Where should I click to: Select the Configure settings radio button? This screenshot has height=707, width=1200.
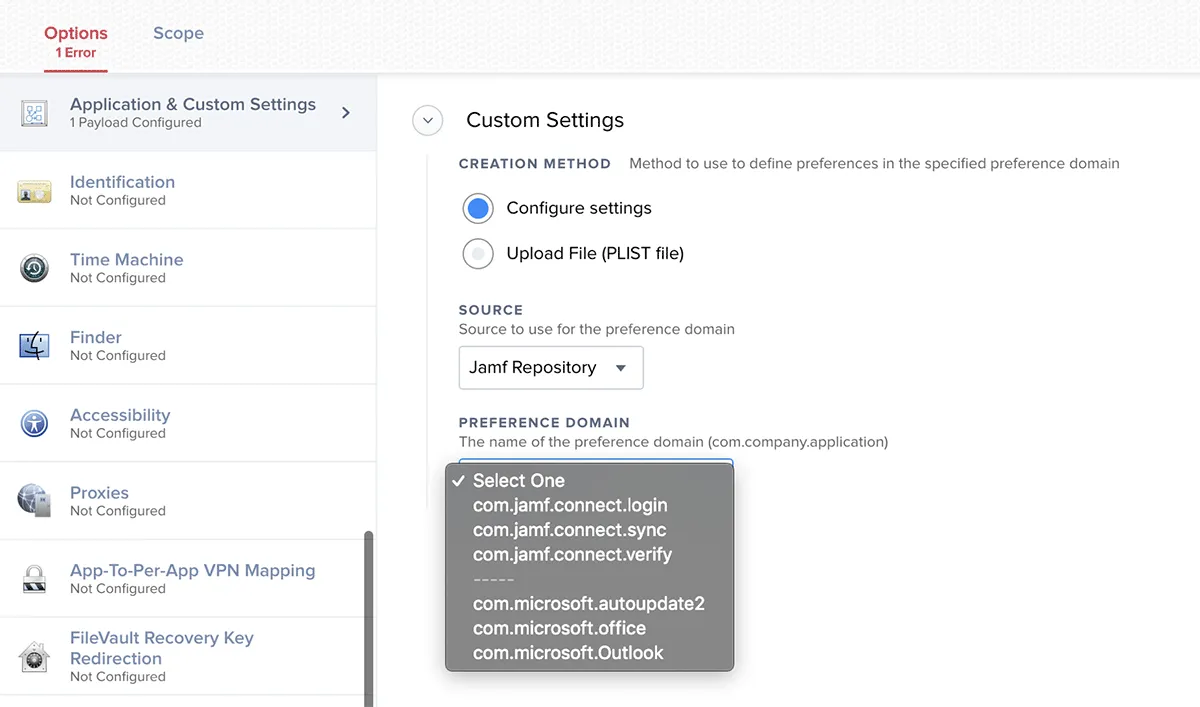pyautogui.click(x=478, y=208)
